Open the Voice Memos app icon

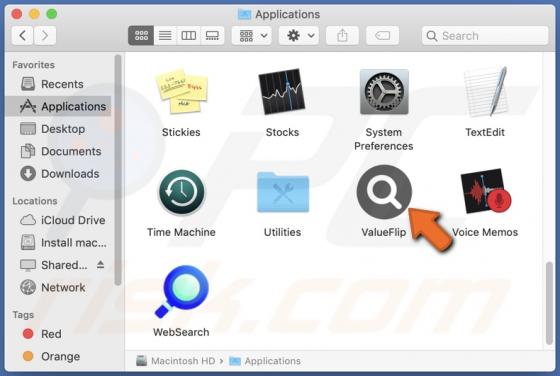point(486,191)
